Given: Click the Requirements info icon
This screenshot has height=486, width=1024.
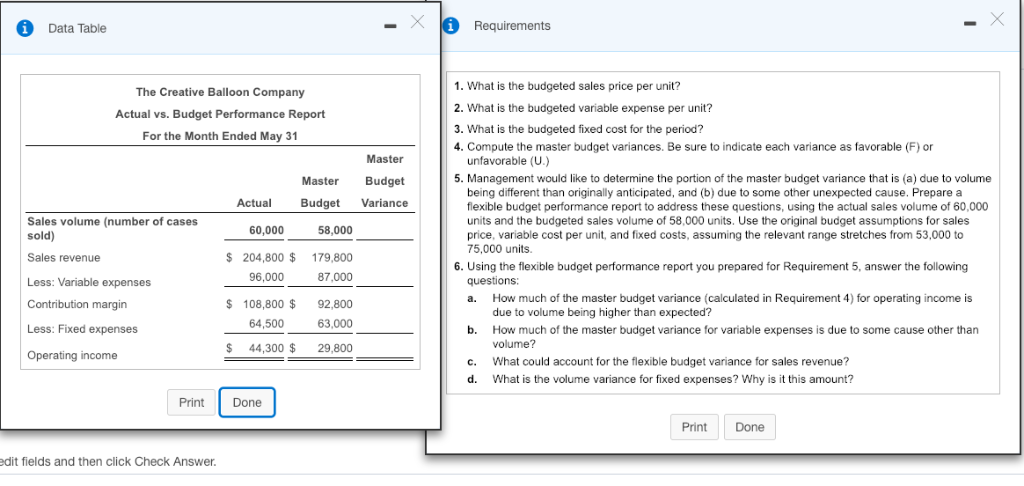Looking at the screenshot, I should point(451,25).
